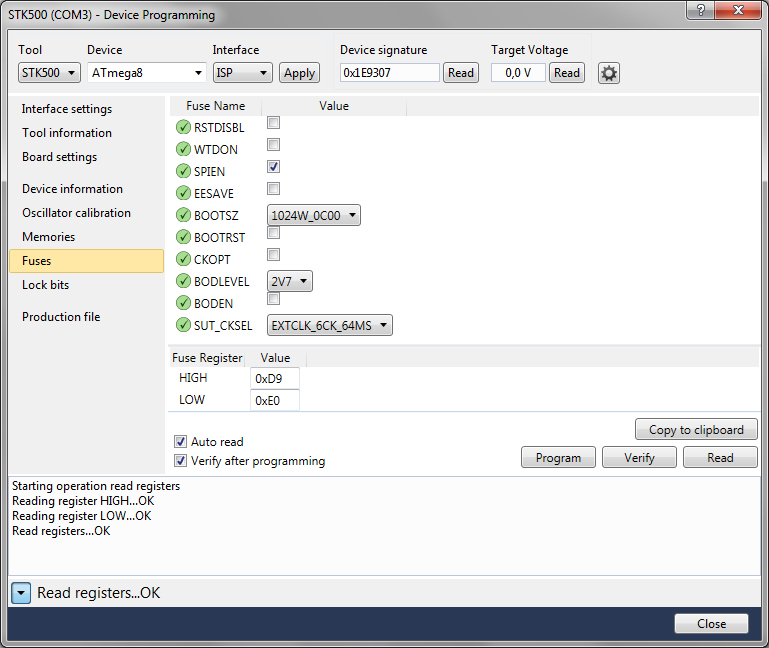Toggle Verify after programming checkbox
Screen dimensions: 769x648
[x=180, y=461]
